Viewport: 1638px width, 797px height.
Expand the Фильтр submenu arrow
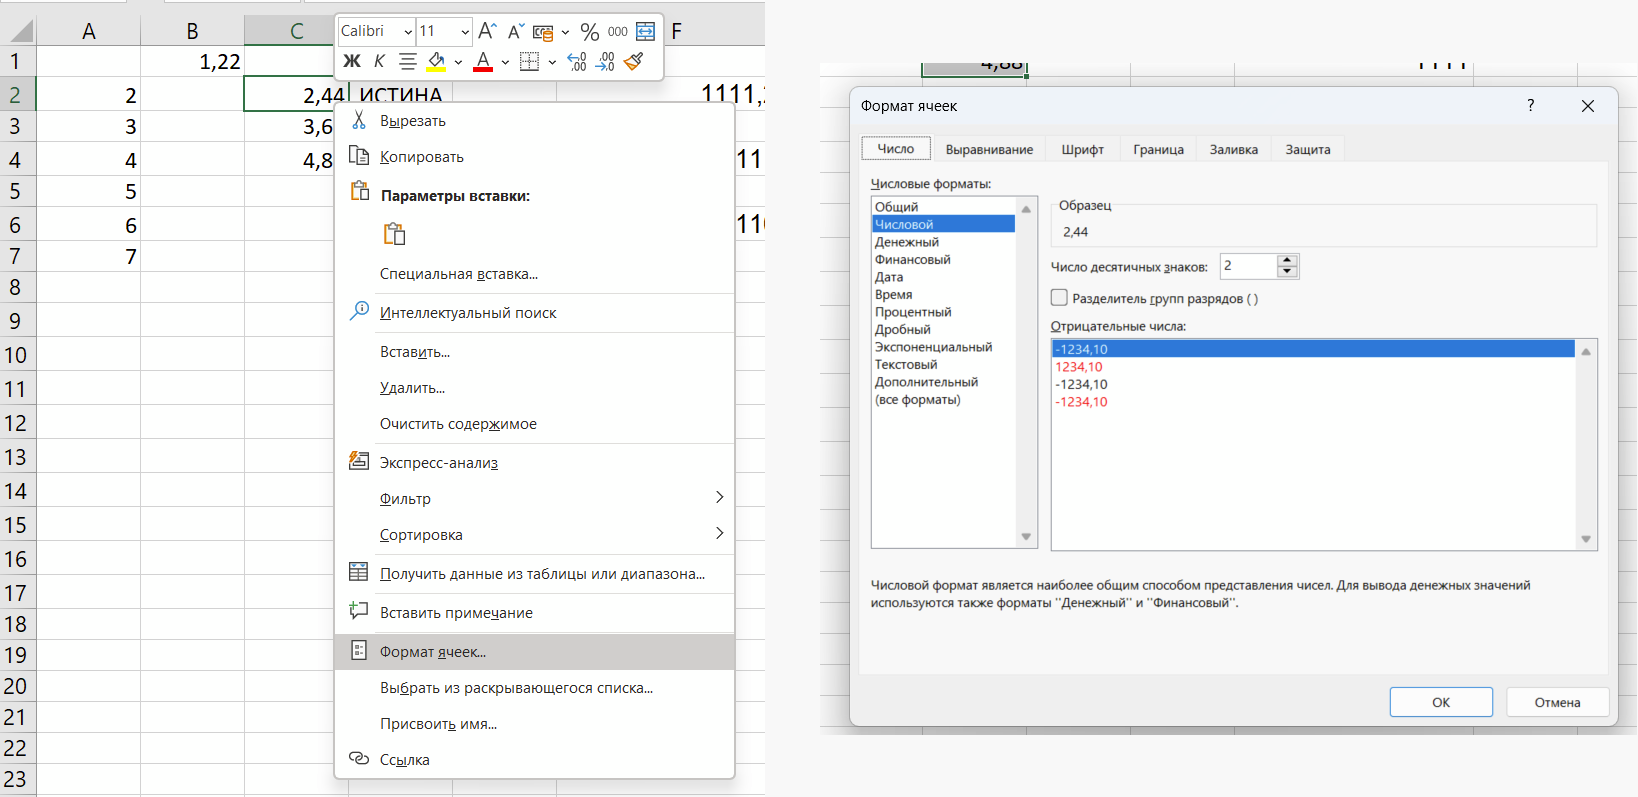tap(719, 498)
